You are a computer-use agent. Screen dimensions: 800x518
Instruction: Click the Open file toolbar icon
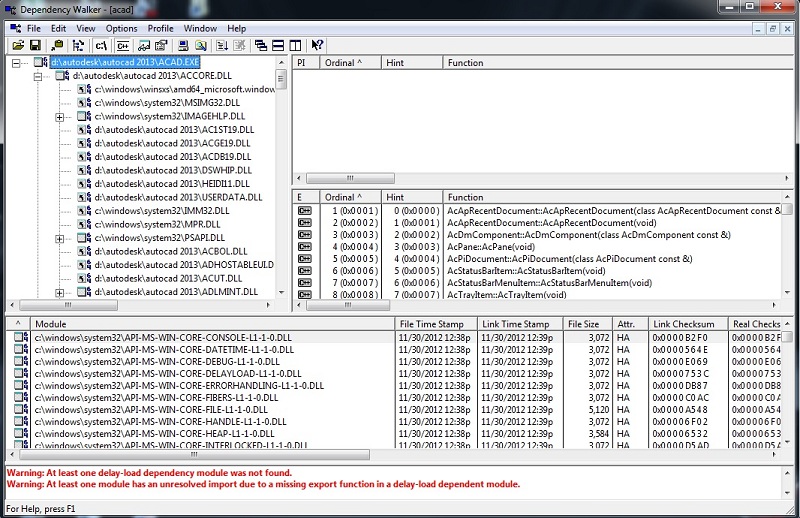click(x=18, y=45)
